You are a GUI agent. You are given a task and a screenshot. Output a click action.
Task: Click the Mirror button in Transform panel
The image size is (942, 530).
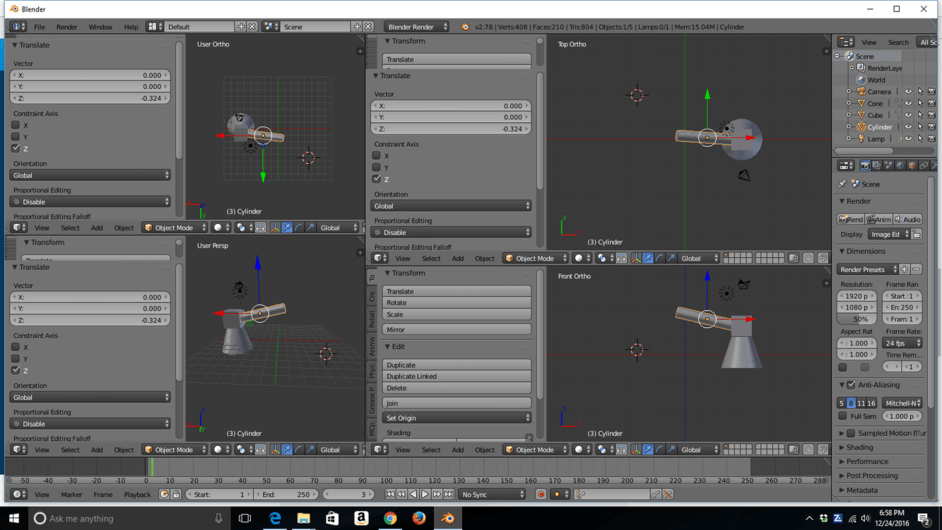coord(457,329)
